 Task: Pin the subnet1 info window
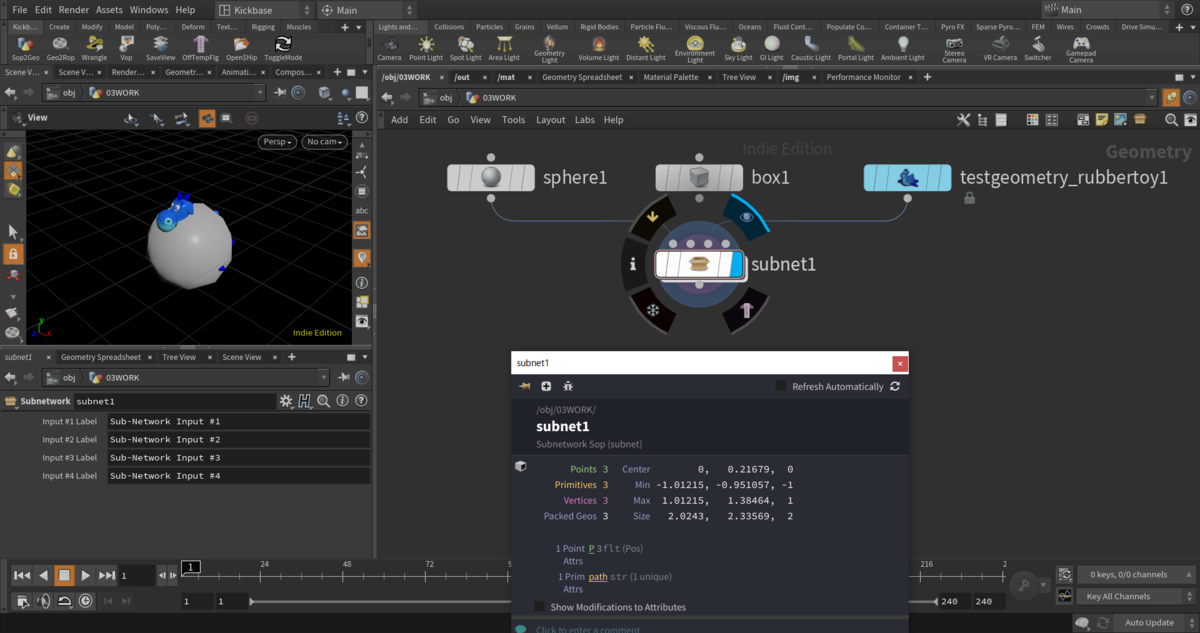[525, 386]
